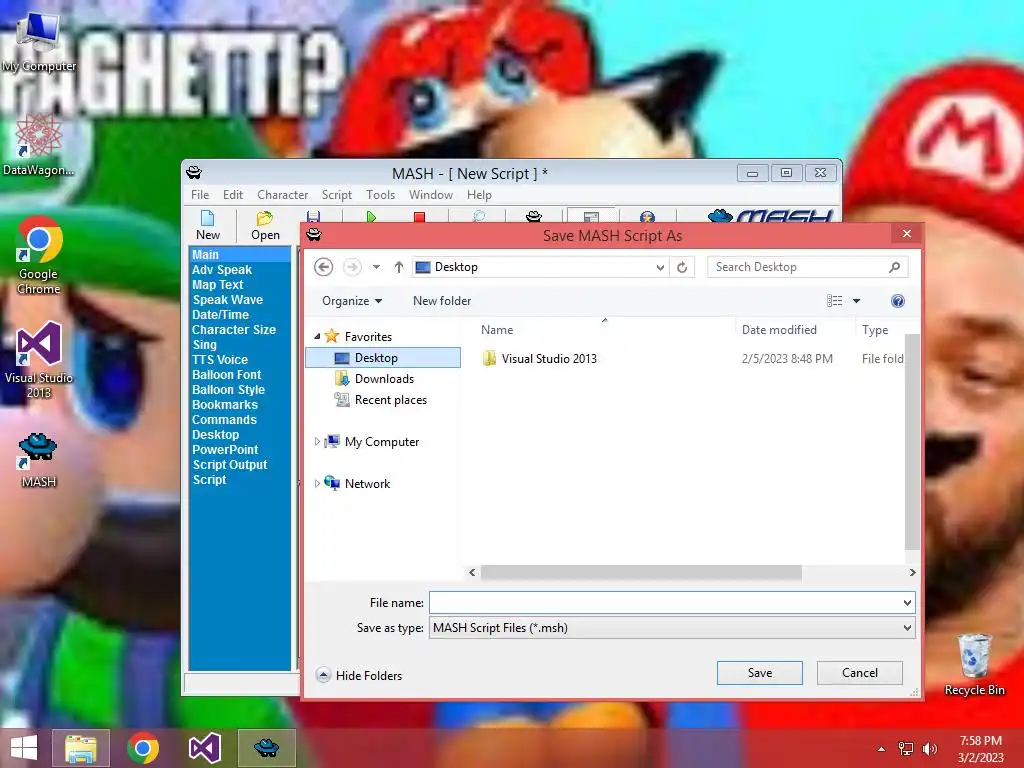Open the Window menu in MASH
This screenshot has width=1024, height=768.
430,195
